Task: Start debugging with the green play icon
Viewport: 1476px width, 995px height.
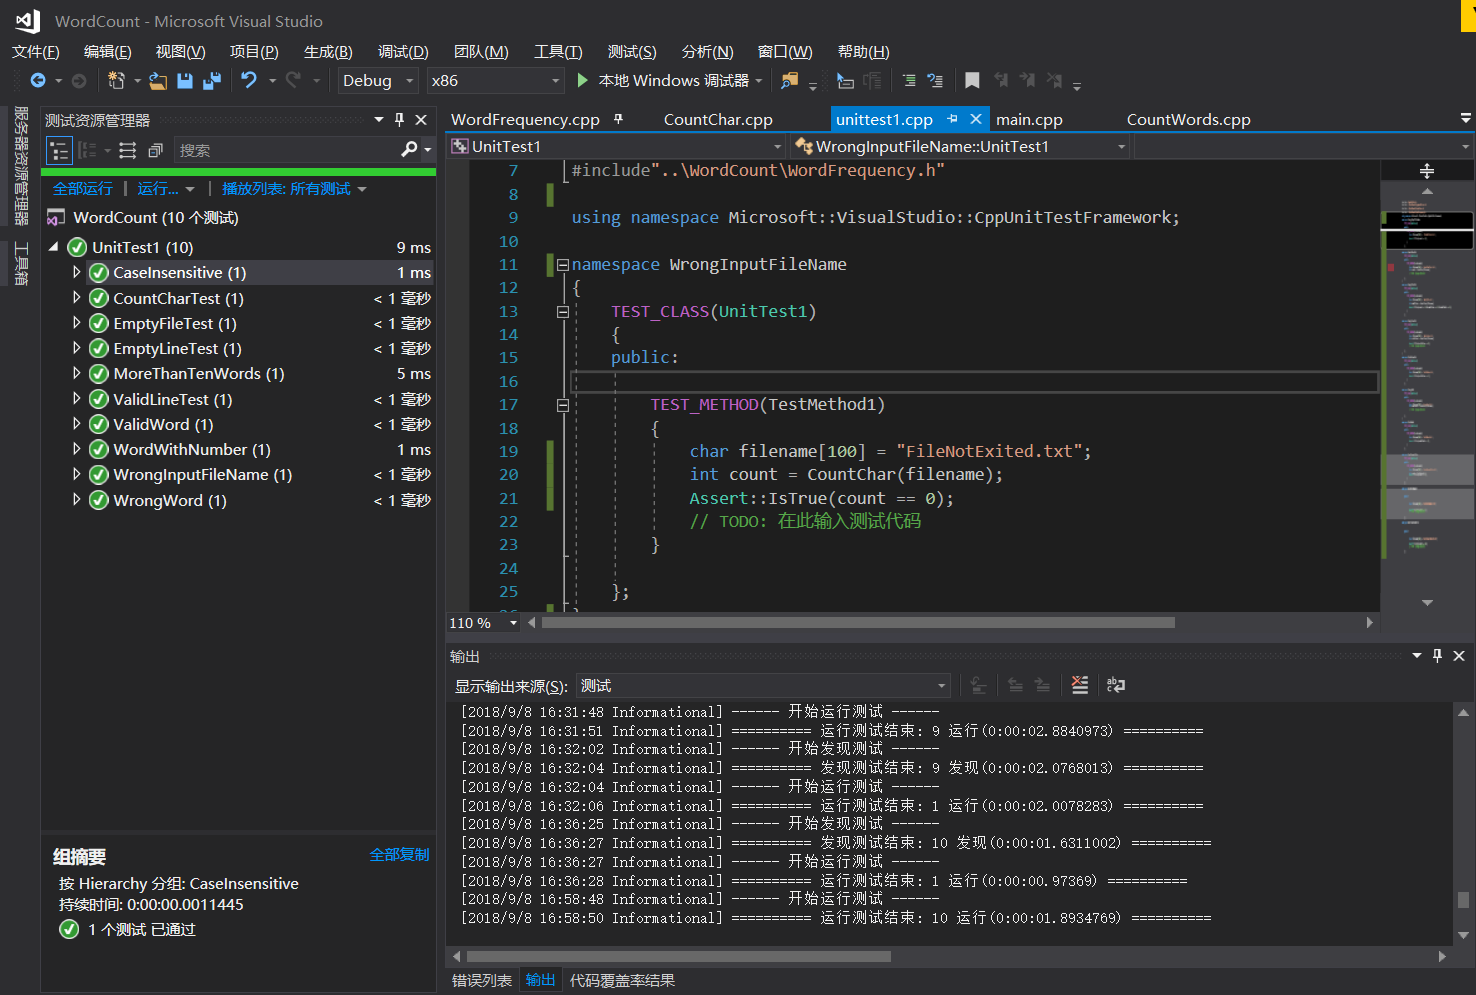Action: coord(582,80)
